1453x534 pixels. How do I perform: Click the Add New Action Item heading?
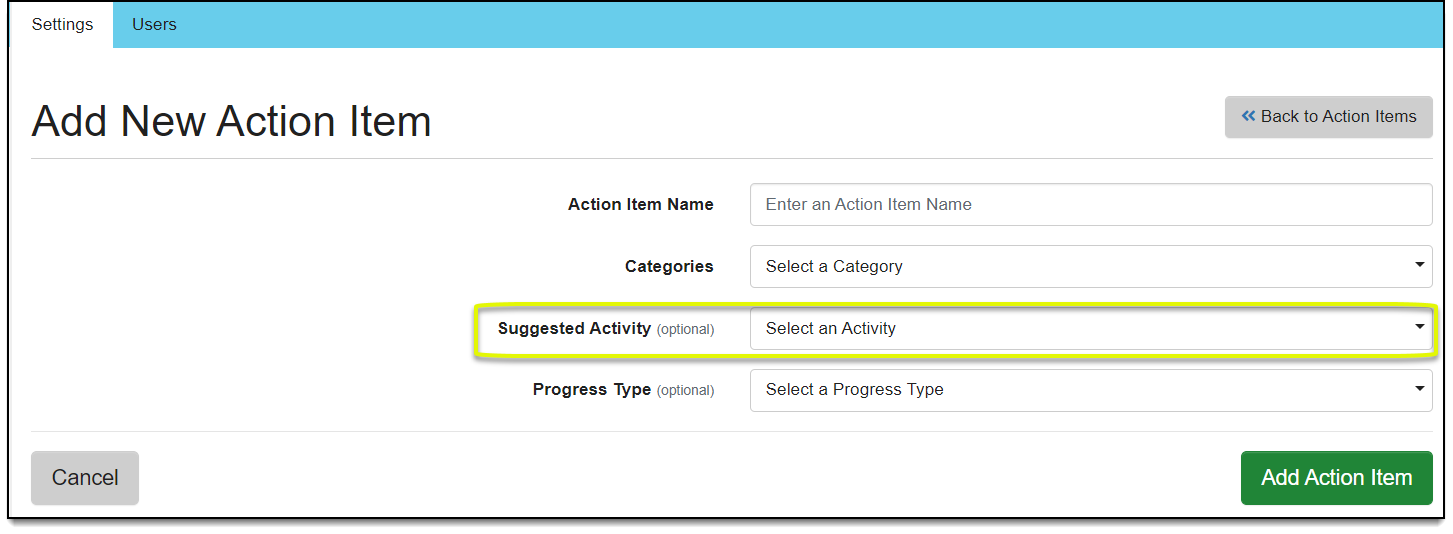tap(231, 122)
